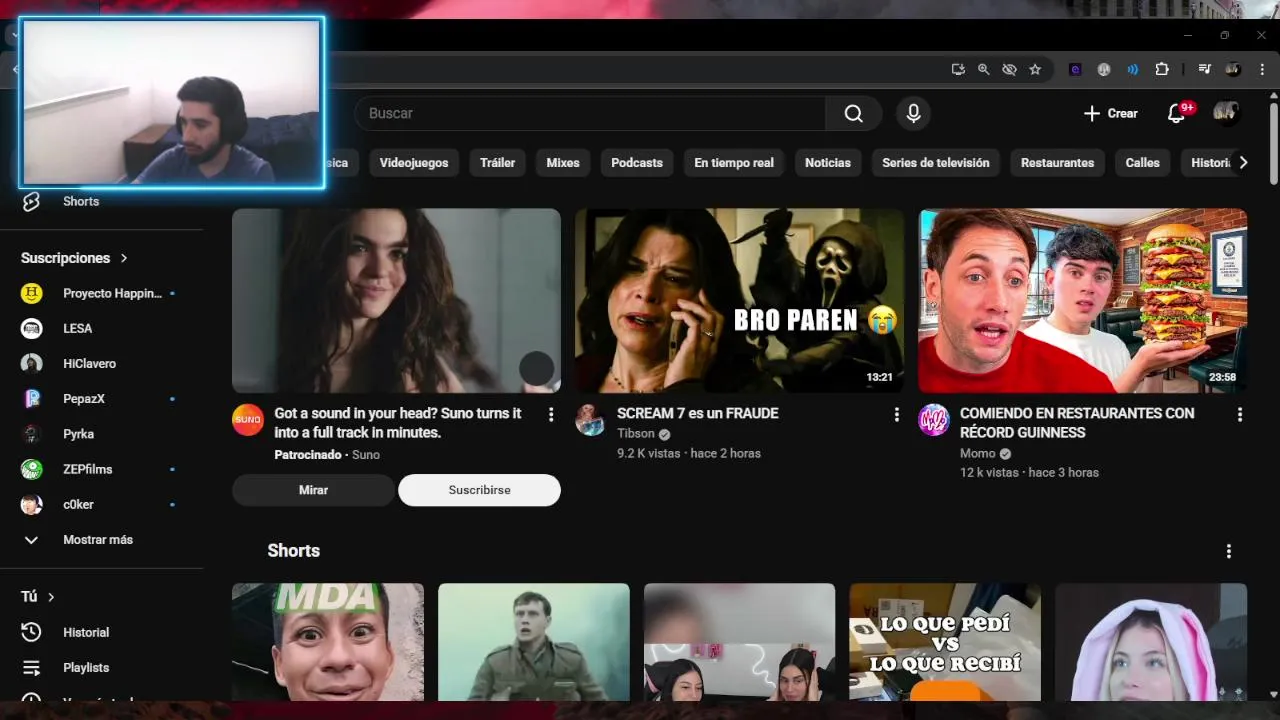Select the Restaurantes filter chip
This screenshot has width=1280, height=720.
1057,162
